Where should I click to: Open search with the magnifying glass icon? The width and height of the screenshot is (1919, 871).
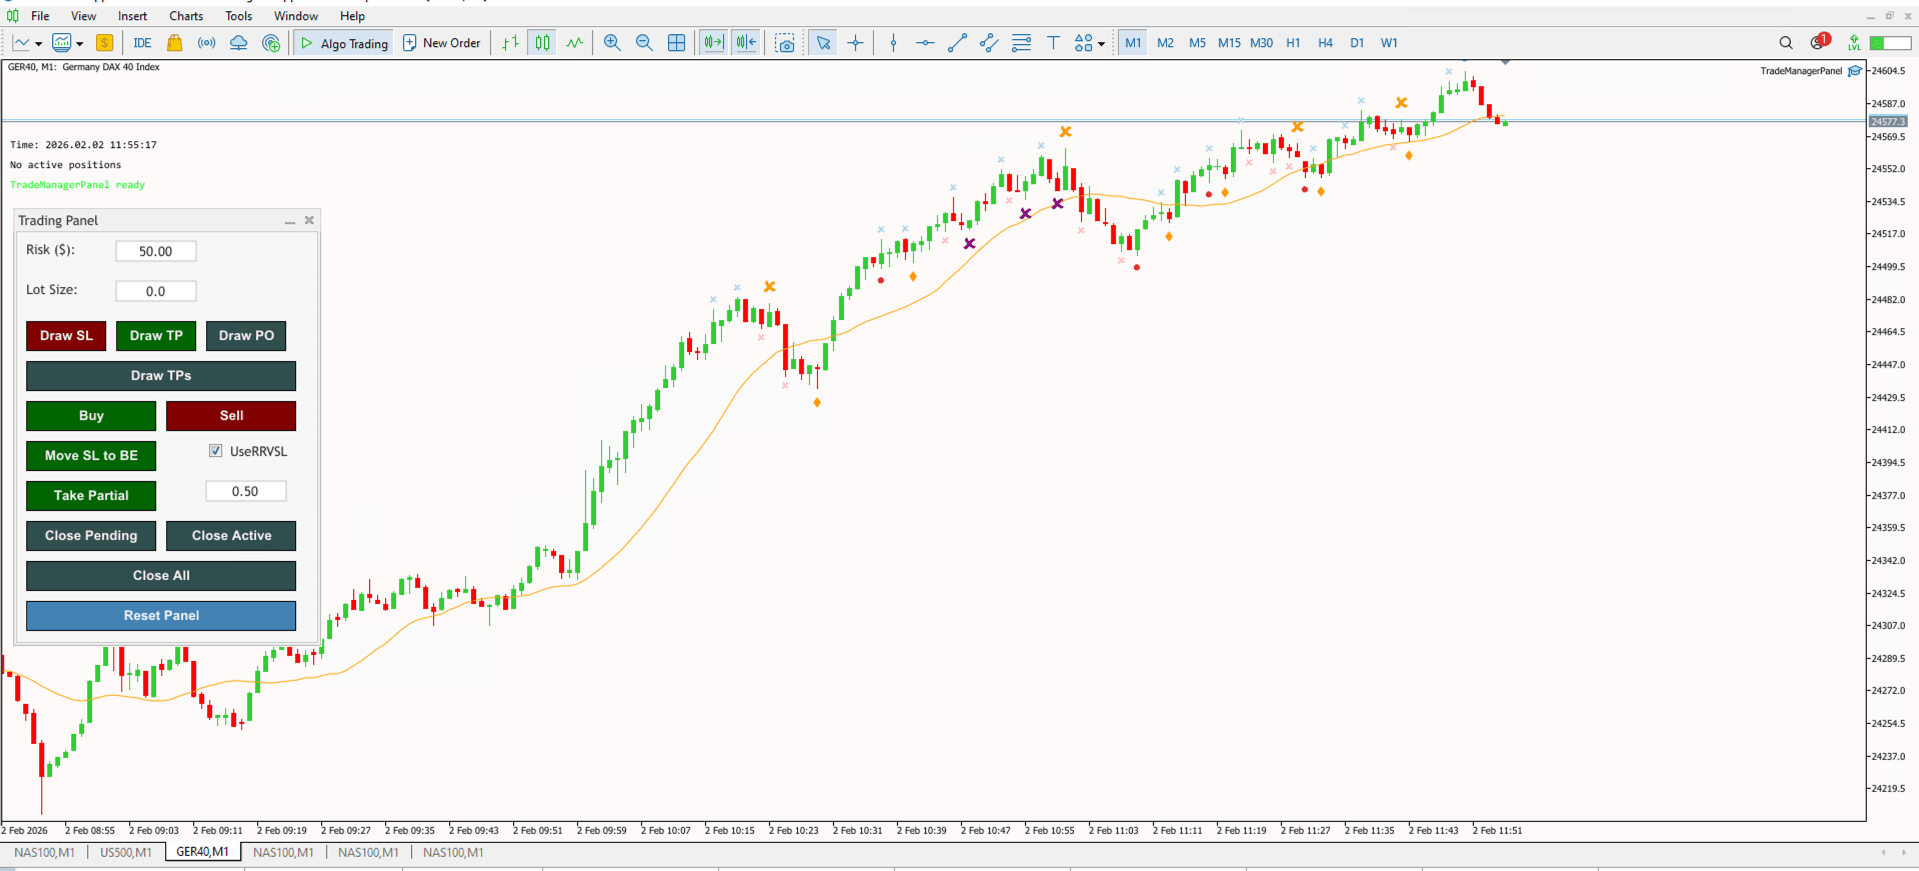pyautogui.click(x=1786, y=43)
